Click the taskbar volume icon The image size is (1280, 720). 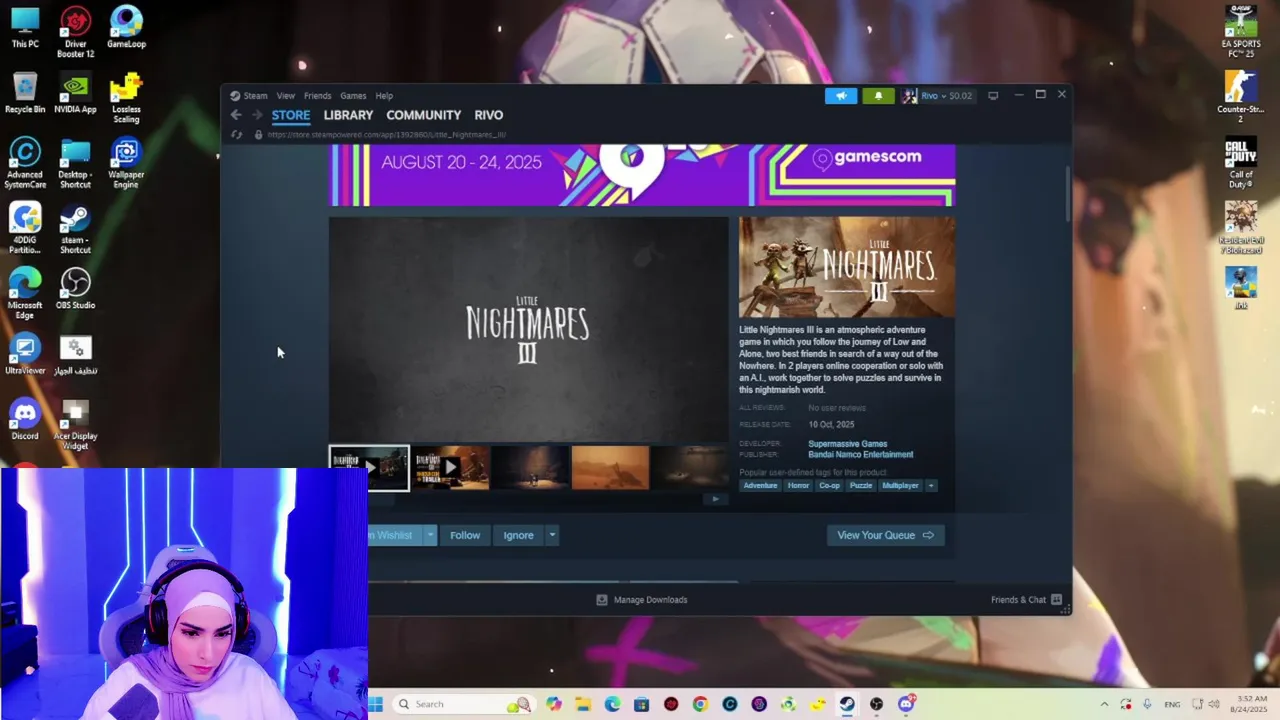pyautogui.click(x=1214, y=704)
